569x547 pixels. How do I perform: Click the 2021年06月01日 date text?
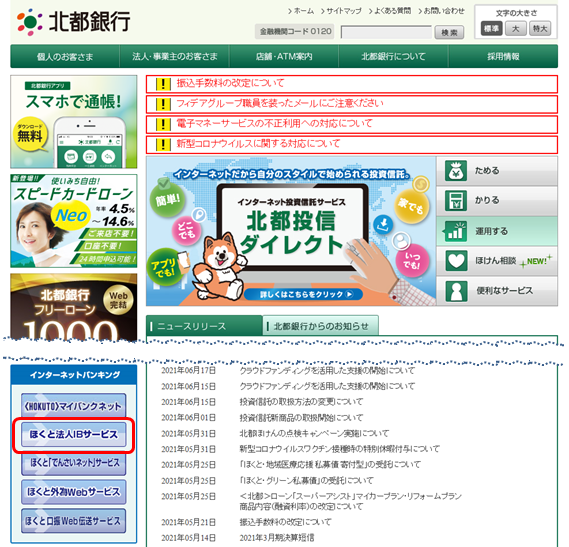(188, 418)
